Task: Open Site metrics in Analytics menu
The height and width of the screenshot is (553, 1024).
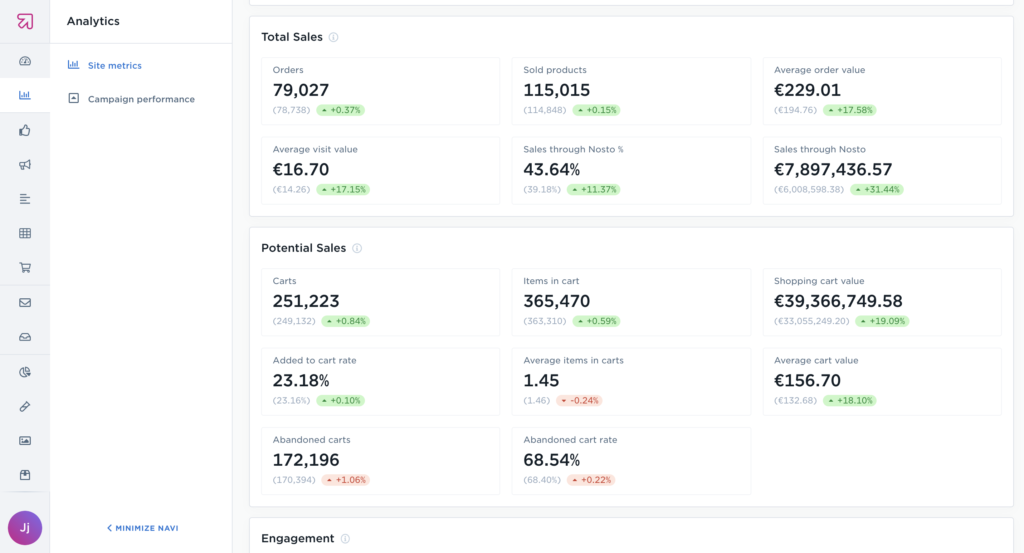Action: point(114,66)
